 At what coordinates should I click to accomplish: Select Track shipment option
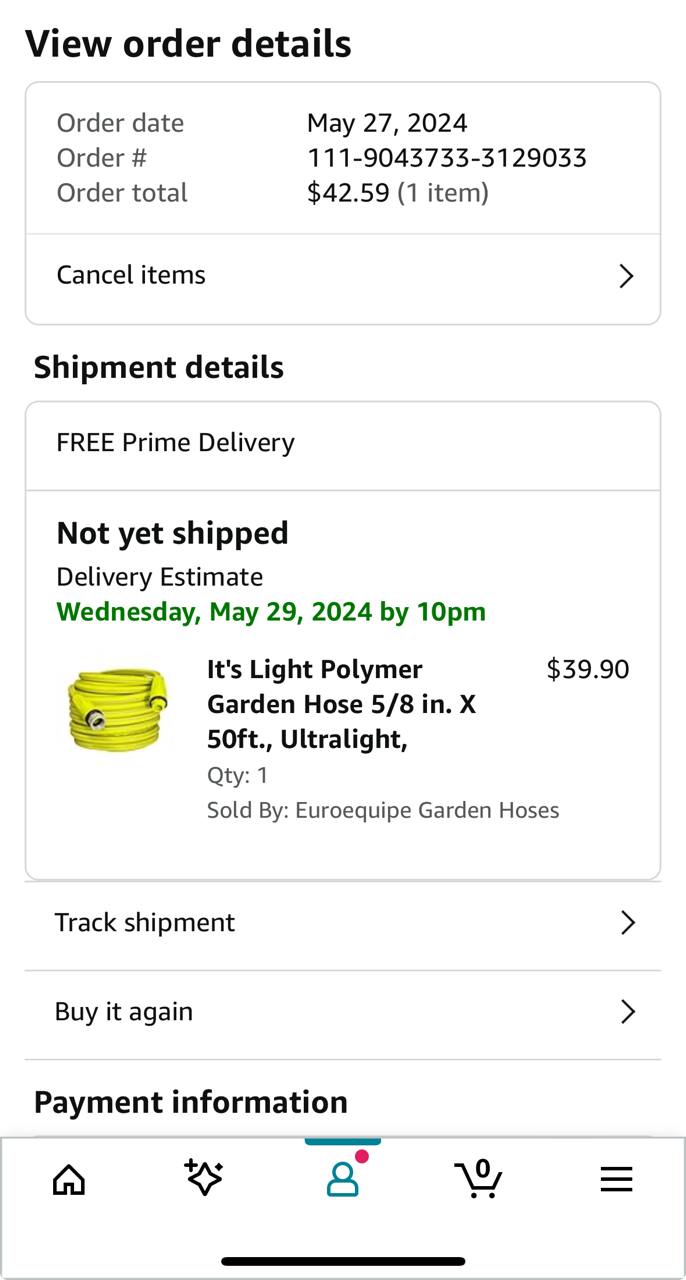click(145, 922)
